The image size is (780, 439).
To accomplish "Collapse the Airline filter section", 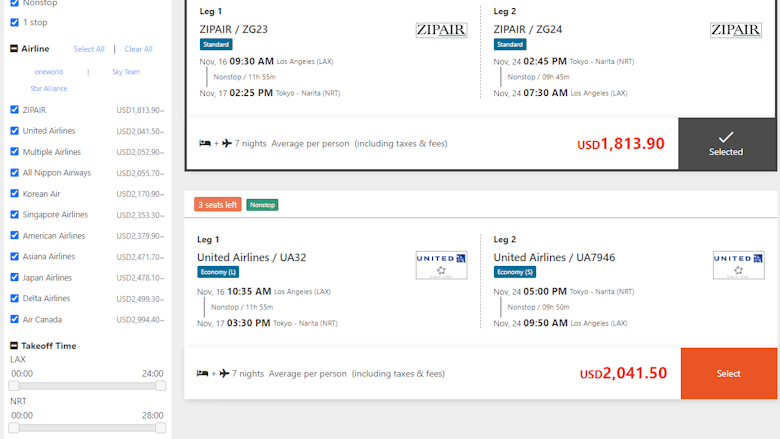I will (14, 49).
